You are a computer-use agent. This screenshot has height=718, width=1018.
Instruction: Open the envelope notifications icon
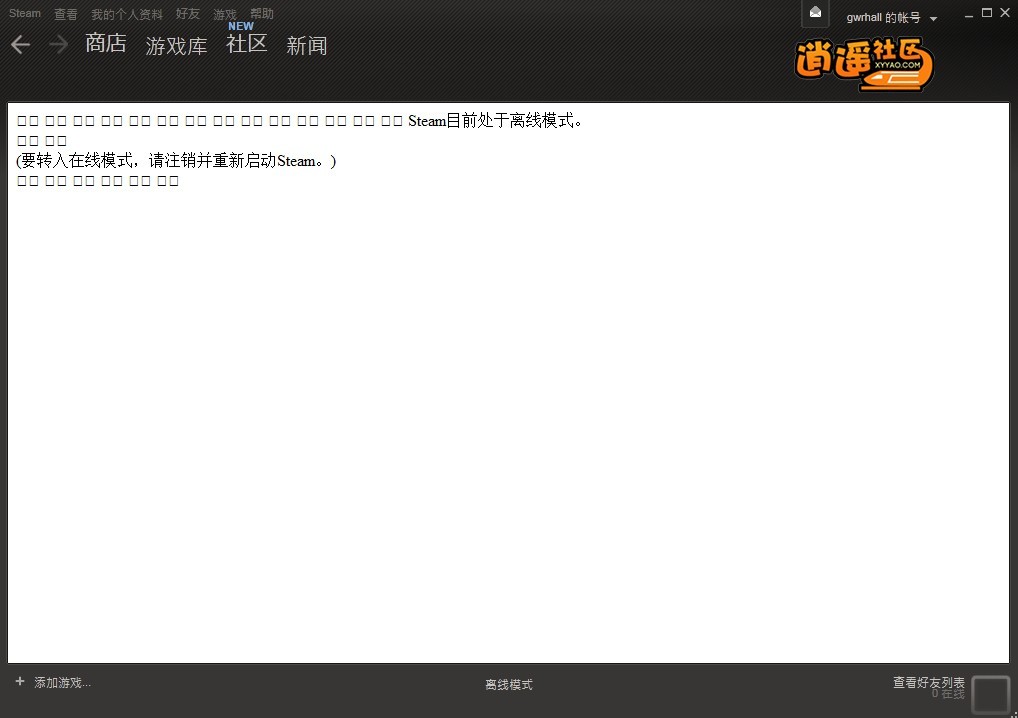(816, 13)
